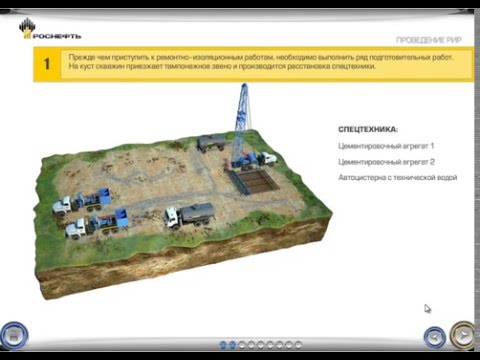Jump to the third progress dot
Screen dimensions: 480x360
coord(242,345)
